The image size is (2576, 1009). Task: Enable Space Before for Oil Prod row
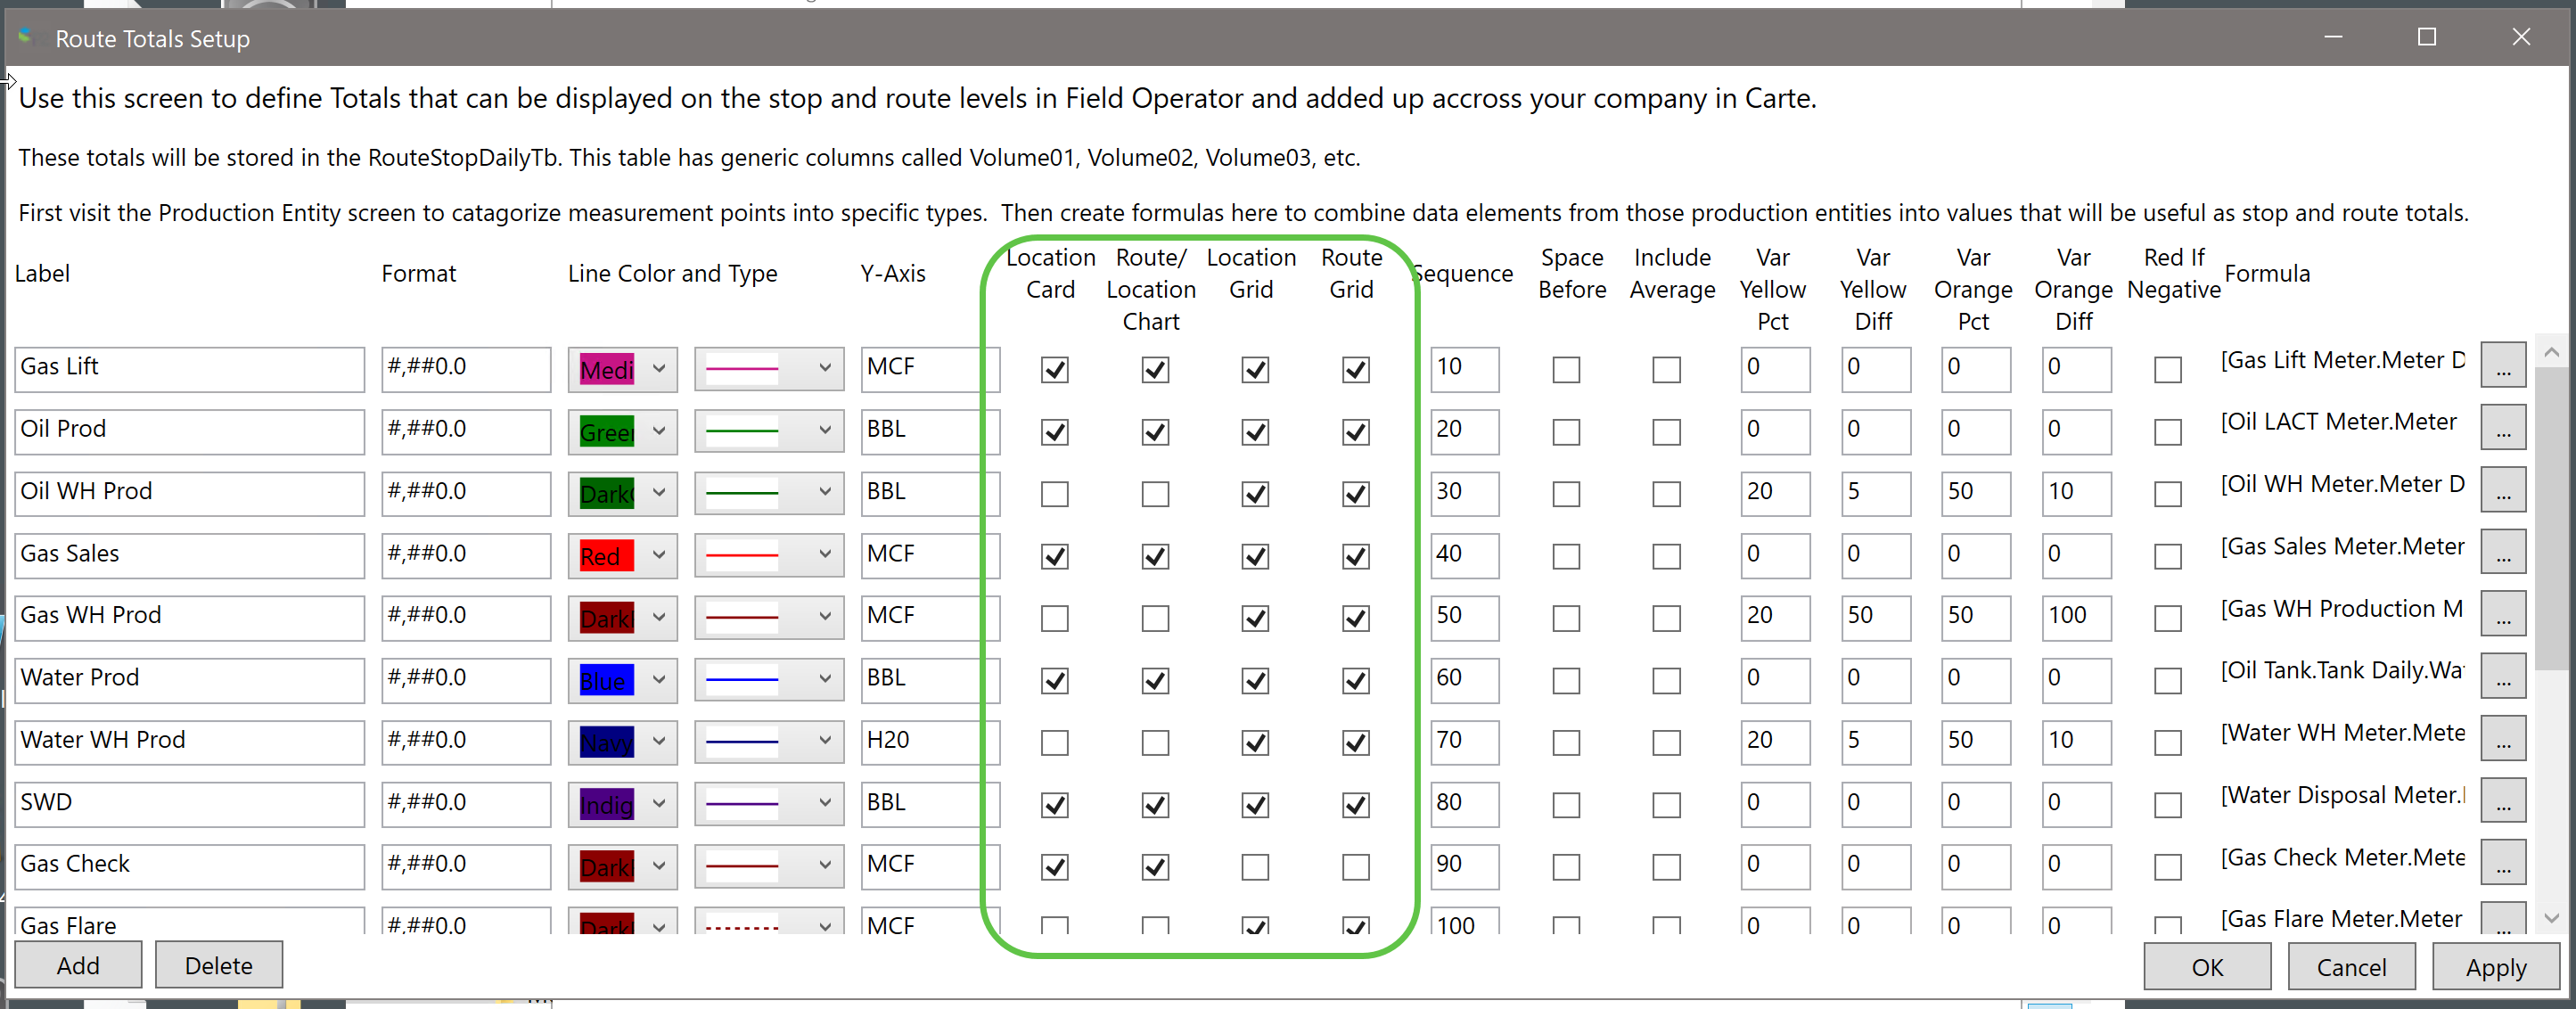tap(1566, 432)
